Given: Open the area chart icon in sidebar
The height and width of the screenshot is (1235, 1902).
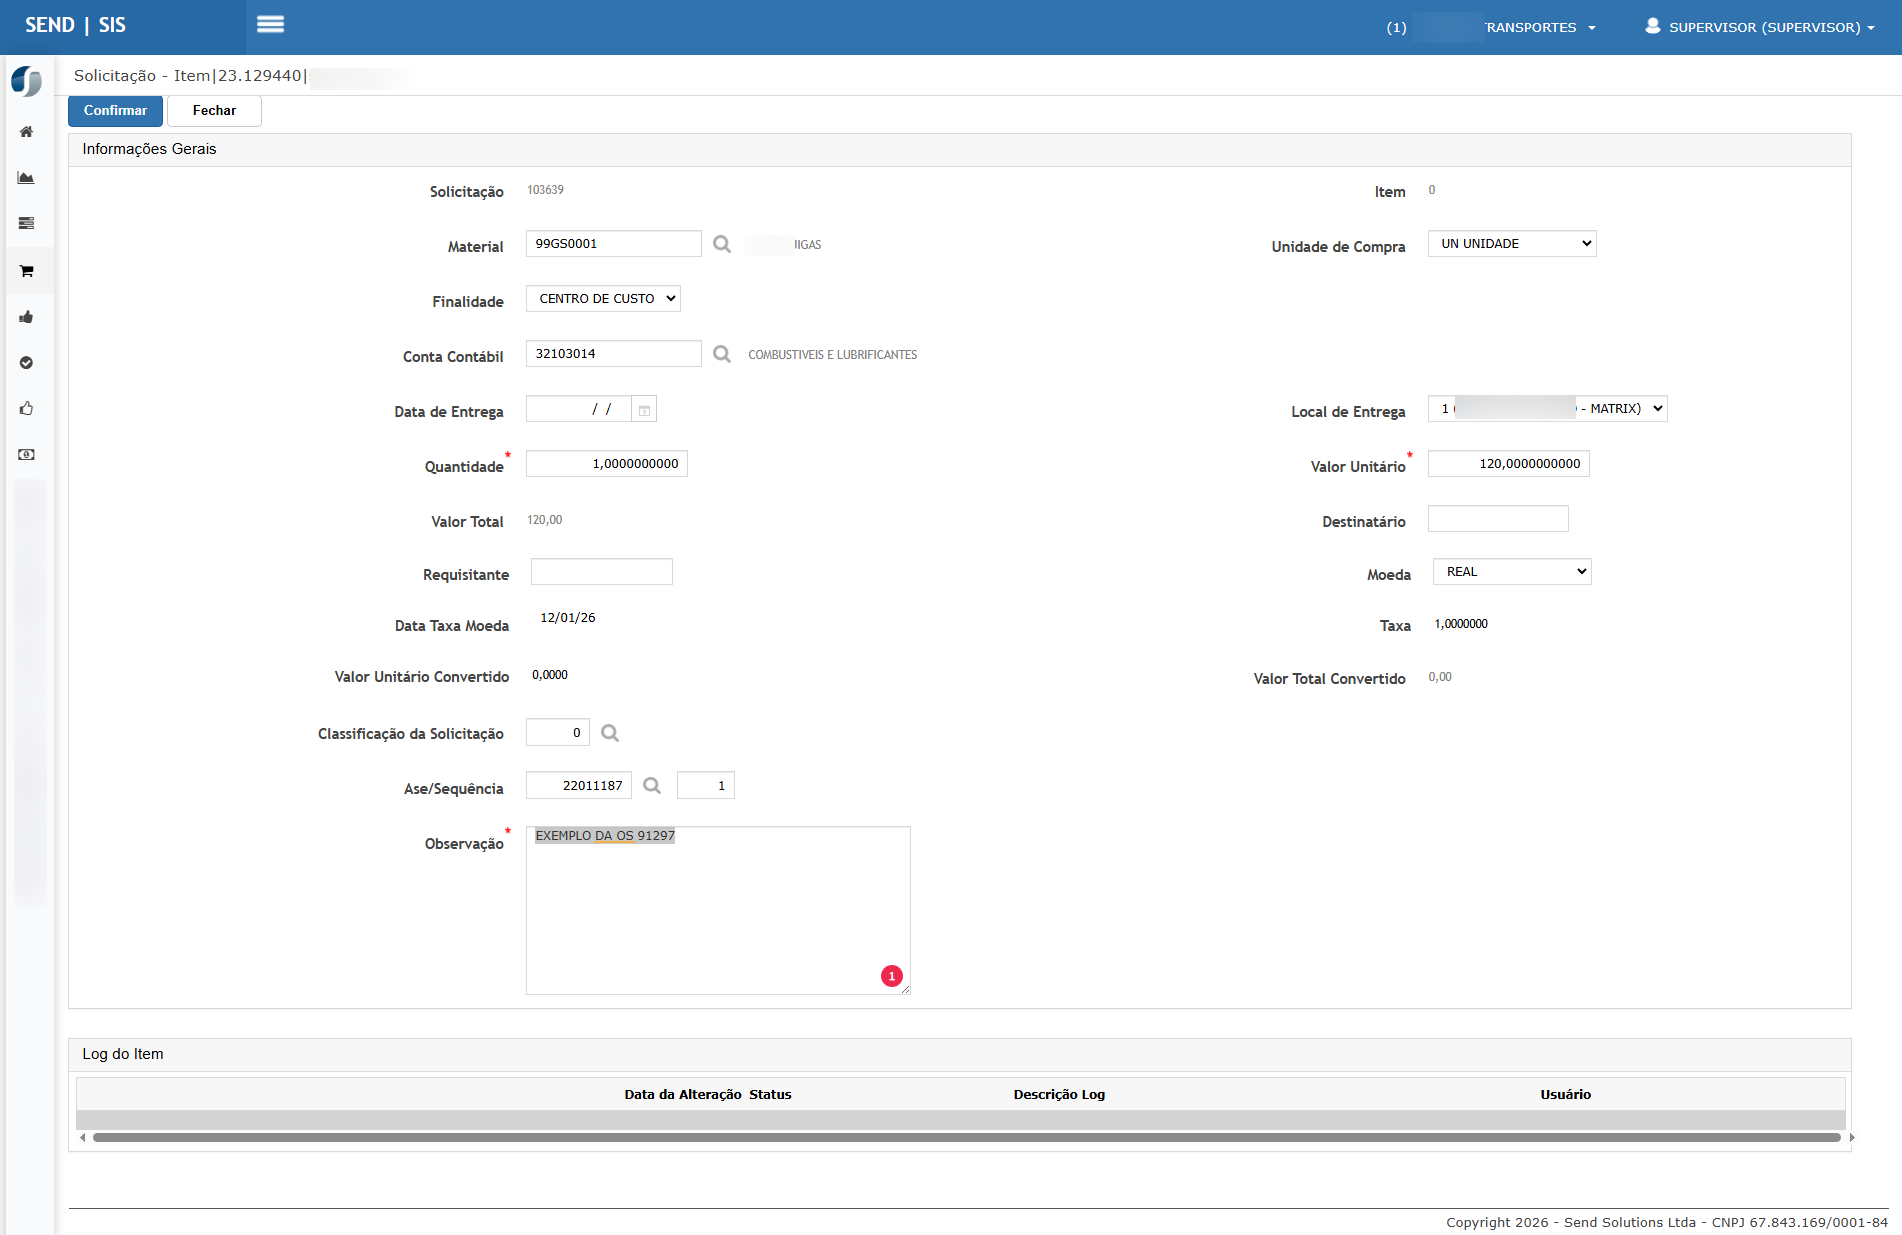Looking at the screenshot, I should [x=27, y=178].
